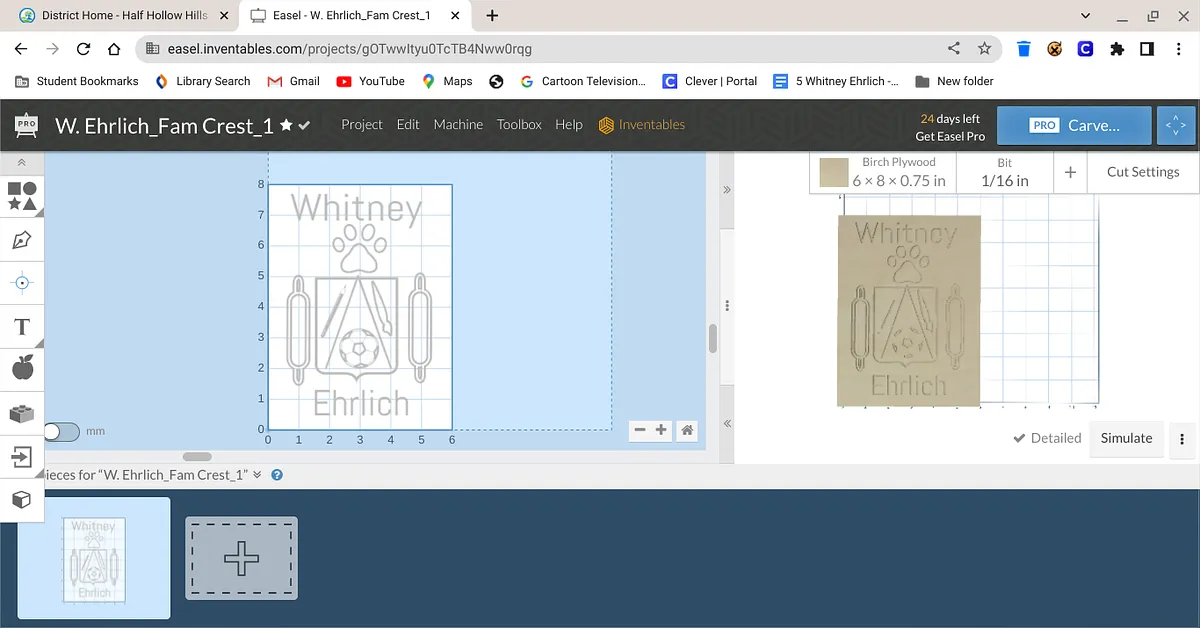The image size is (1200, 628).
Task: Zoom out with the minus button
Action: [x=639, y=430]
